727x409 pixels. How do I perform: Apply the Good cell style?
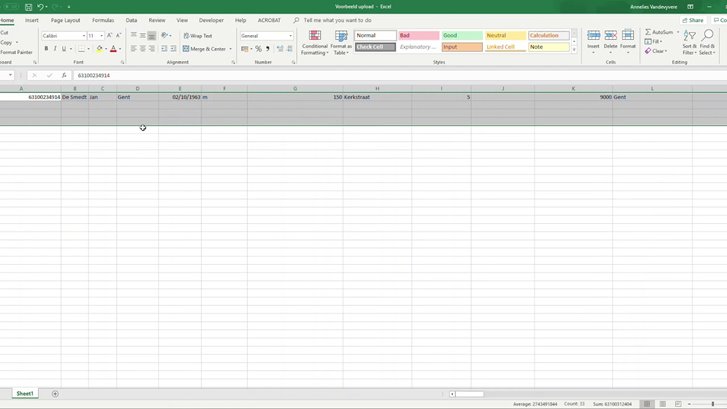coord(460,35)
